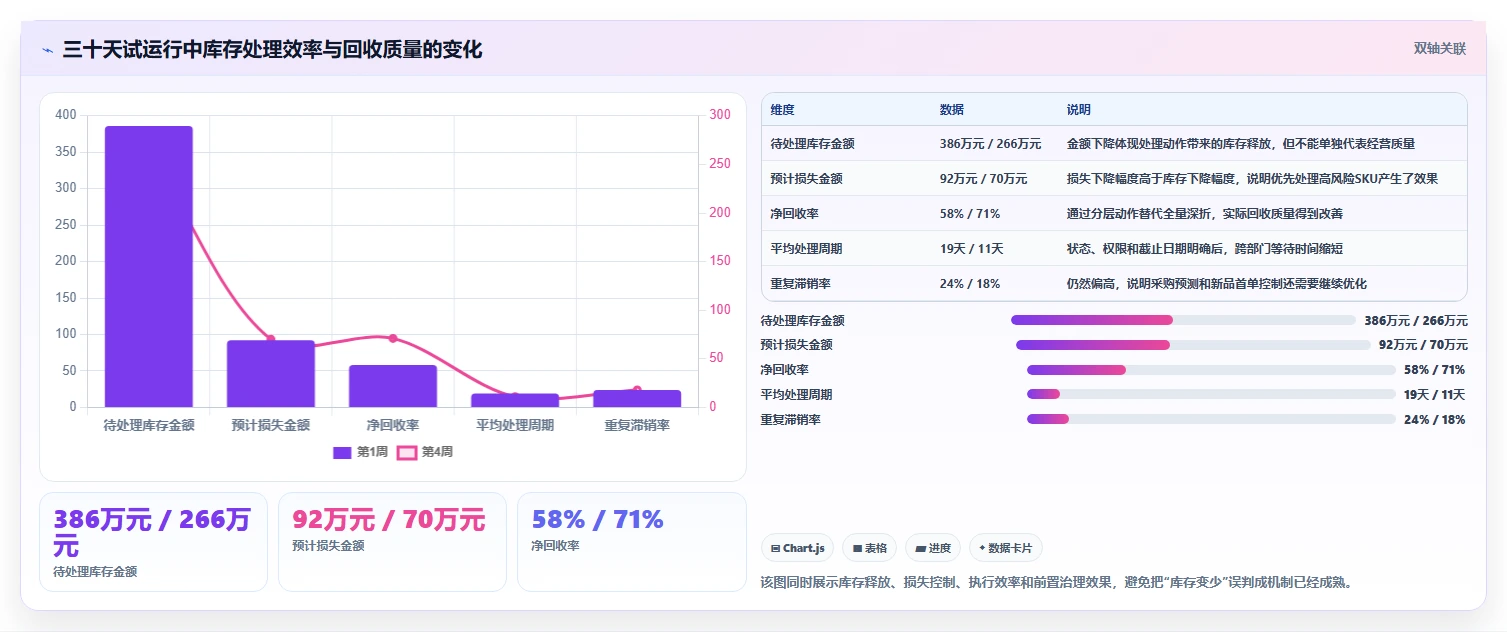Click the 净回收率 bar in chart
1507x632 pixels.
(393, 386)
